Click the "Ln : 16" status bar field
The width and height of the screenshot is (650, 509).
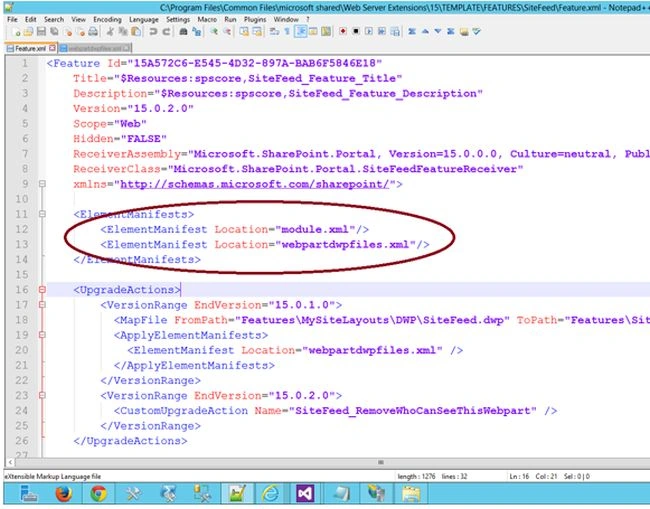[519, 477]
